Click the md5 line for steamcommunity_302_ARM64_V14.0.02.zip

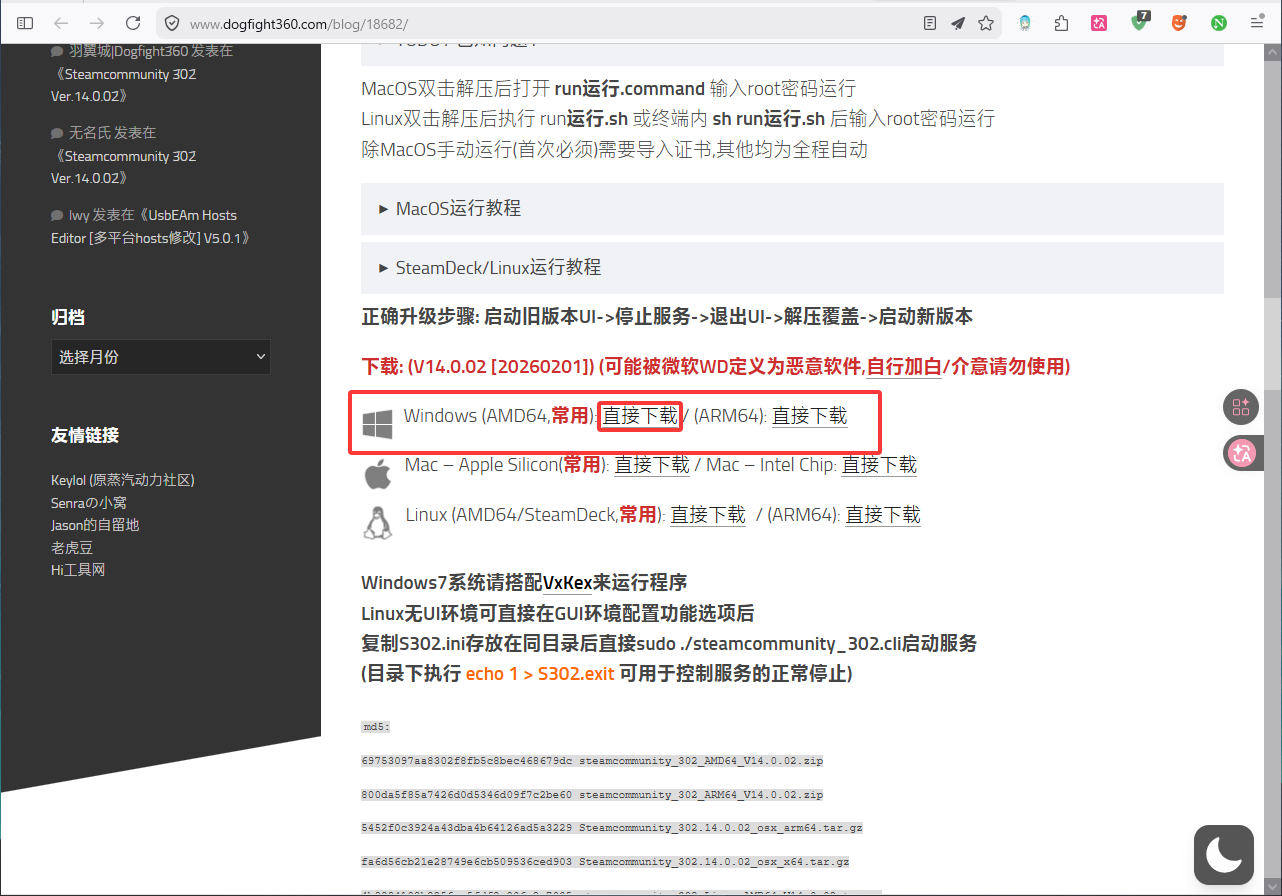[x=592, y=795]
